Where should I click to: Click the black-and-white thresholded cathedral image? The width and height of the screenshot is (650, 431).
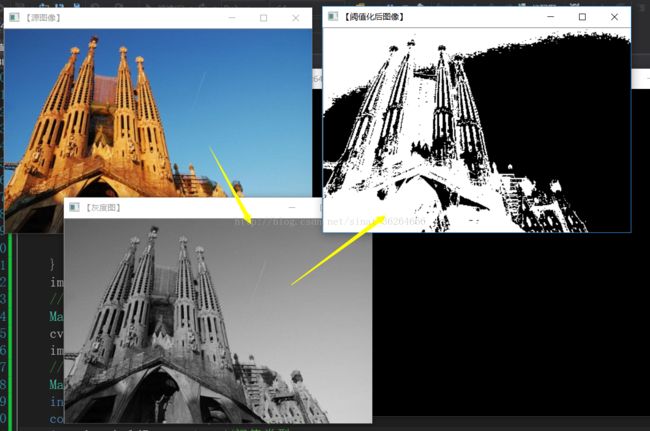[x=477, y=130]
